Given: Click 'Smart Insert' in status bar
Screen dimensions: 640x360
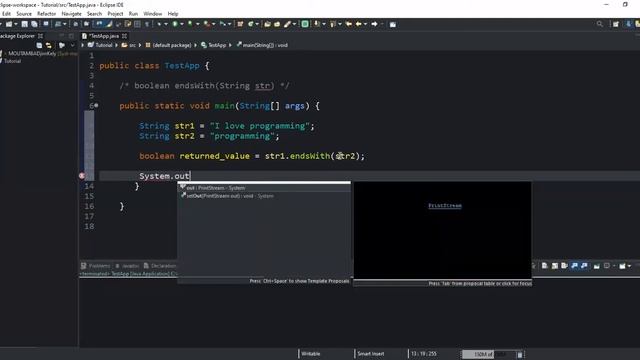Looking at the screenshot, I should (x=371, y=354).
